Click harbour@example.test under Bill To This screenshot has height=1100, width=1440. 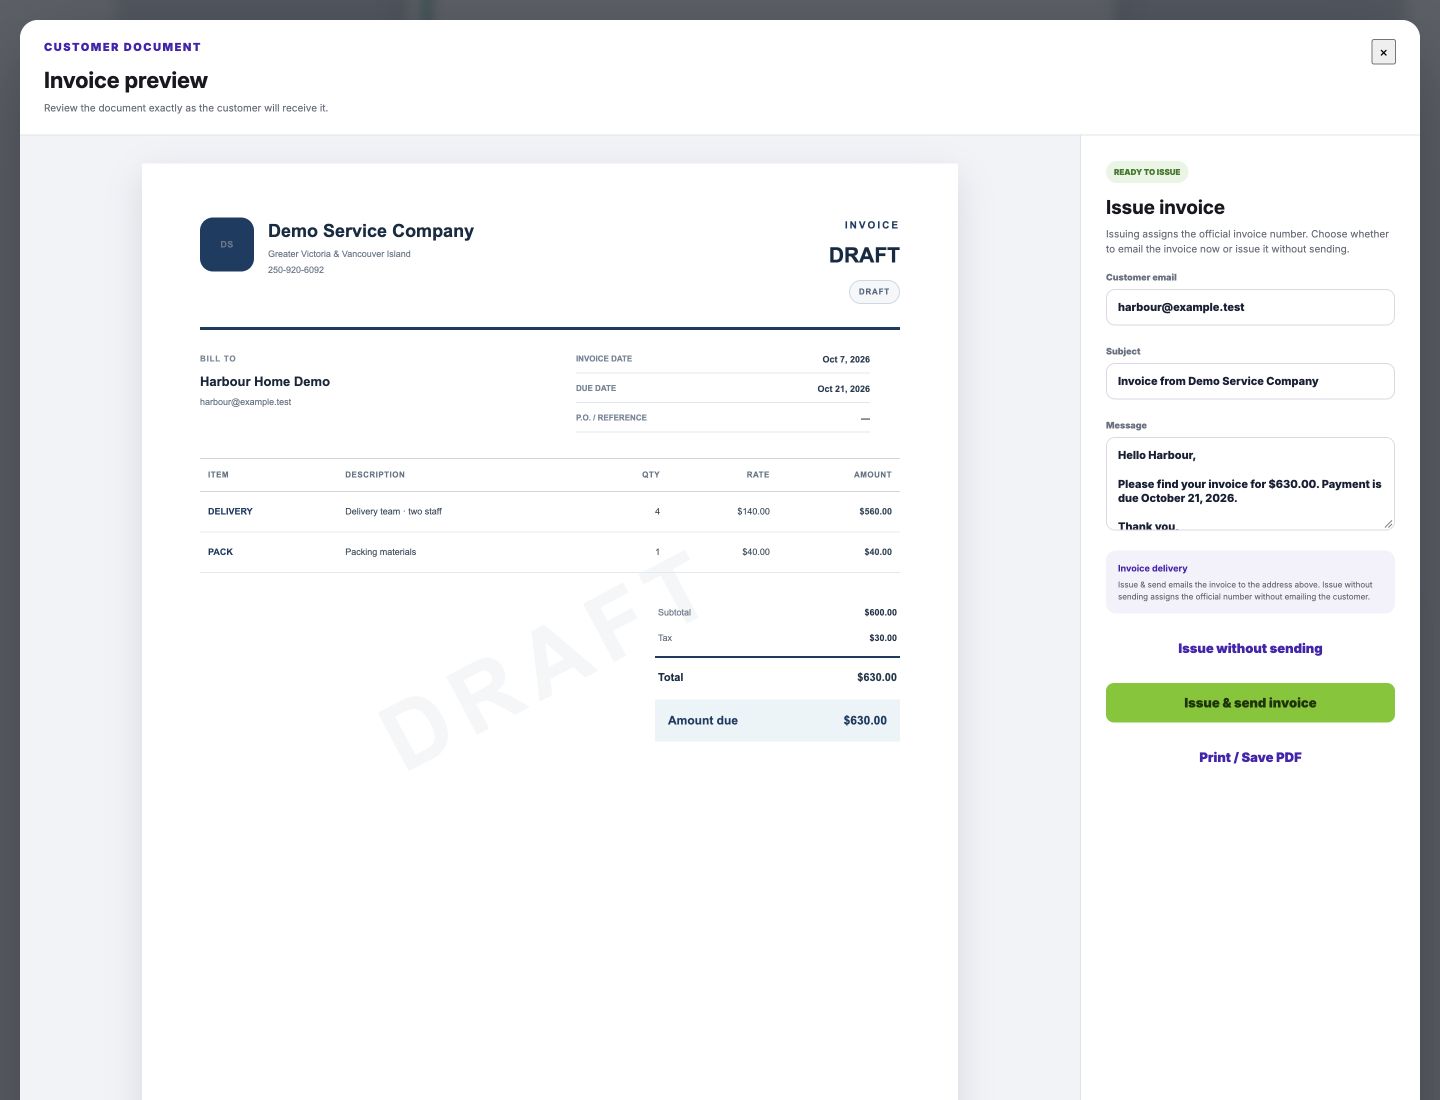click(x=245, y=402)
